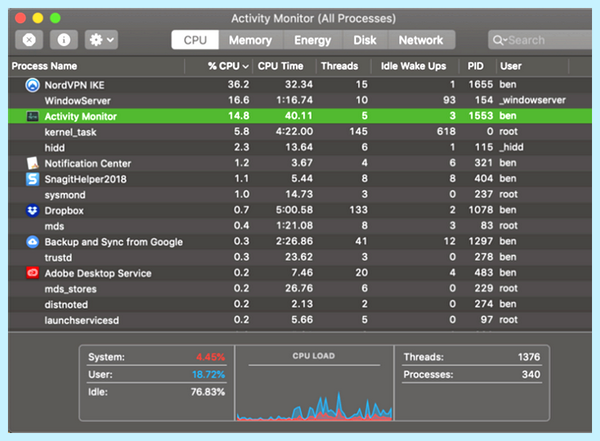Click the 5:00.58 CPU time cell

[294, 210]
